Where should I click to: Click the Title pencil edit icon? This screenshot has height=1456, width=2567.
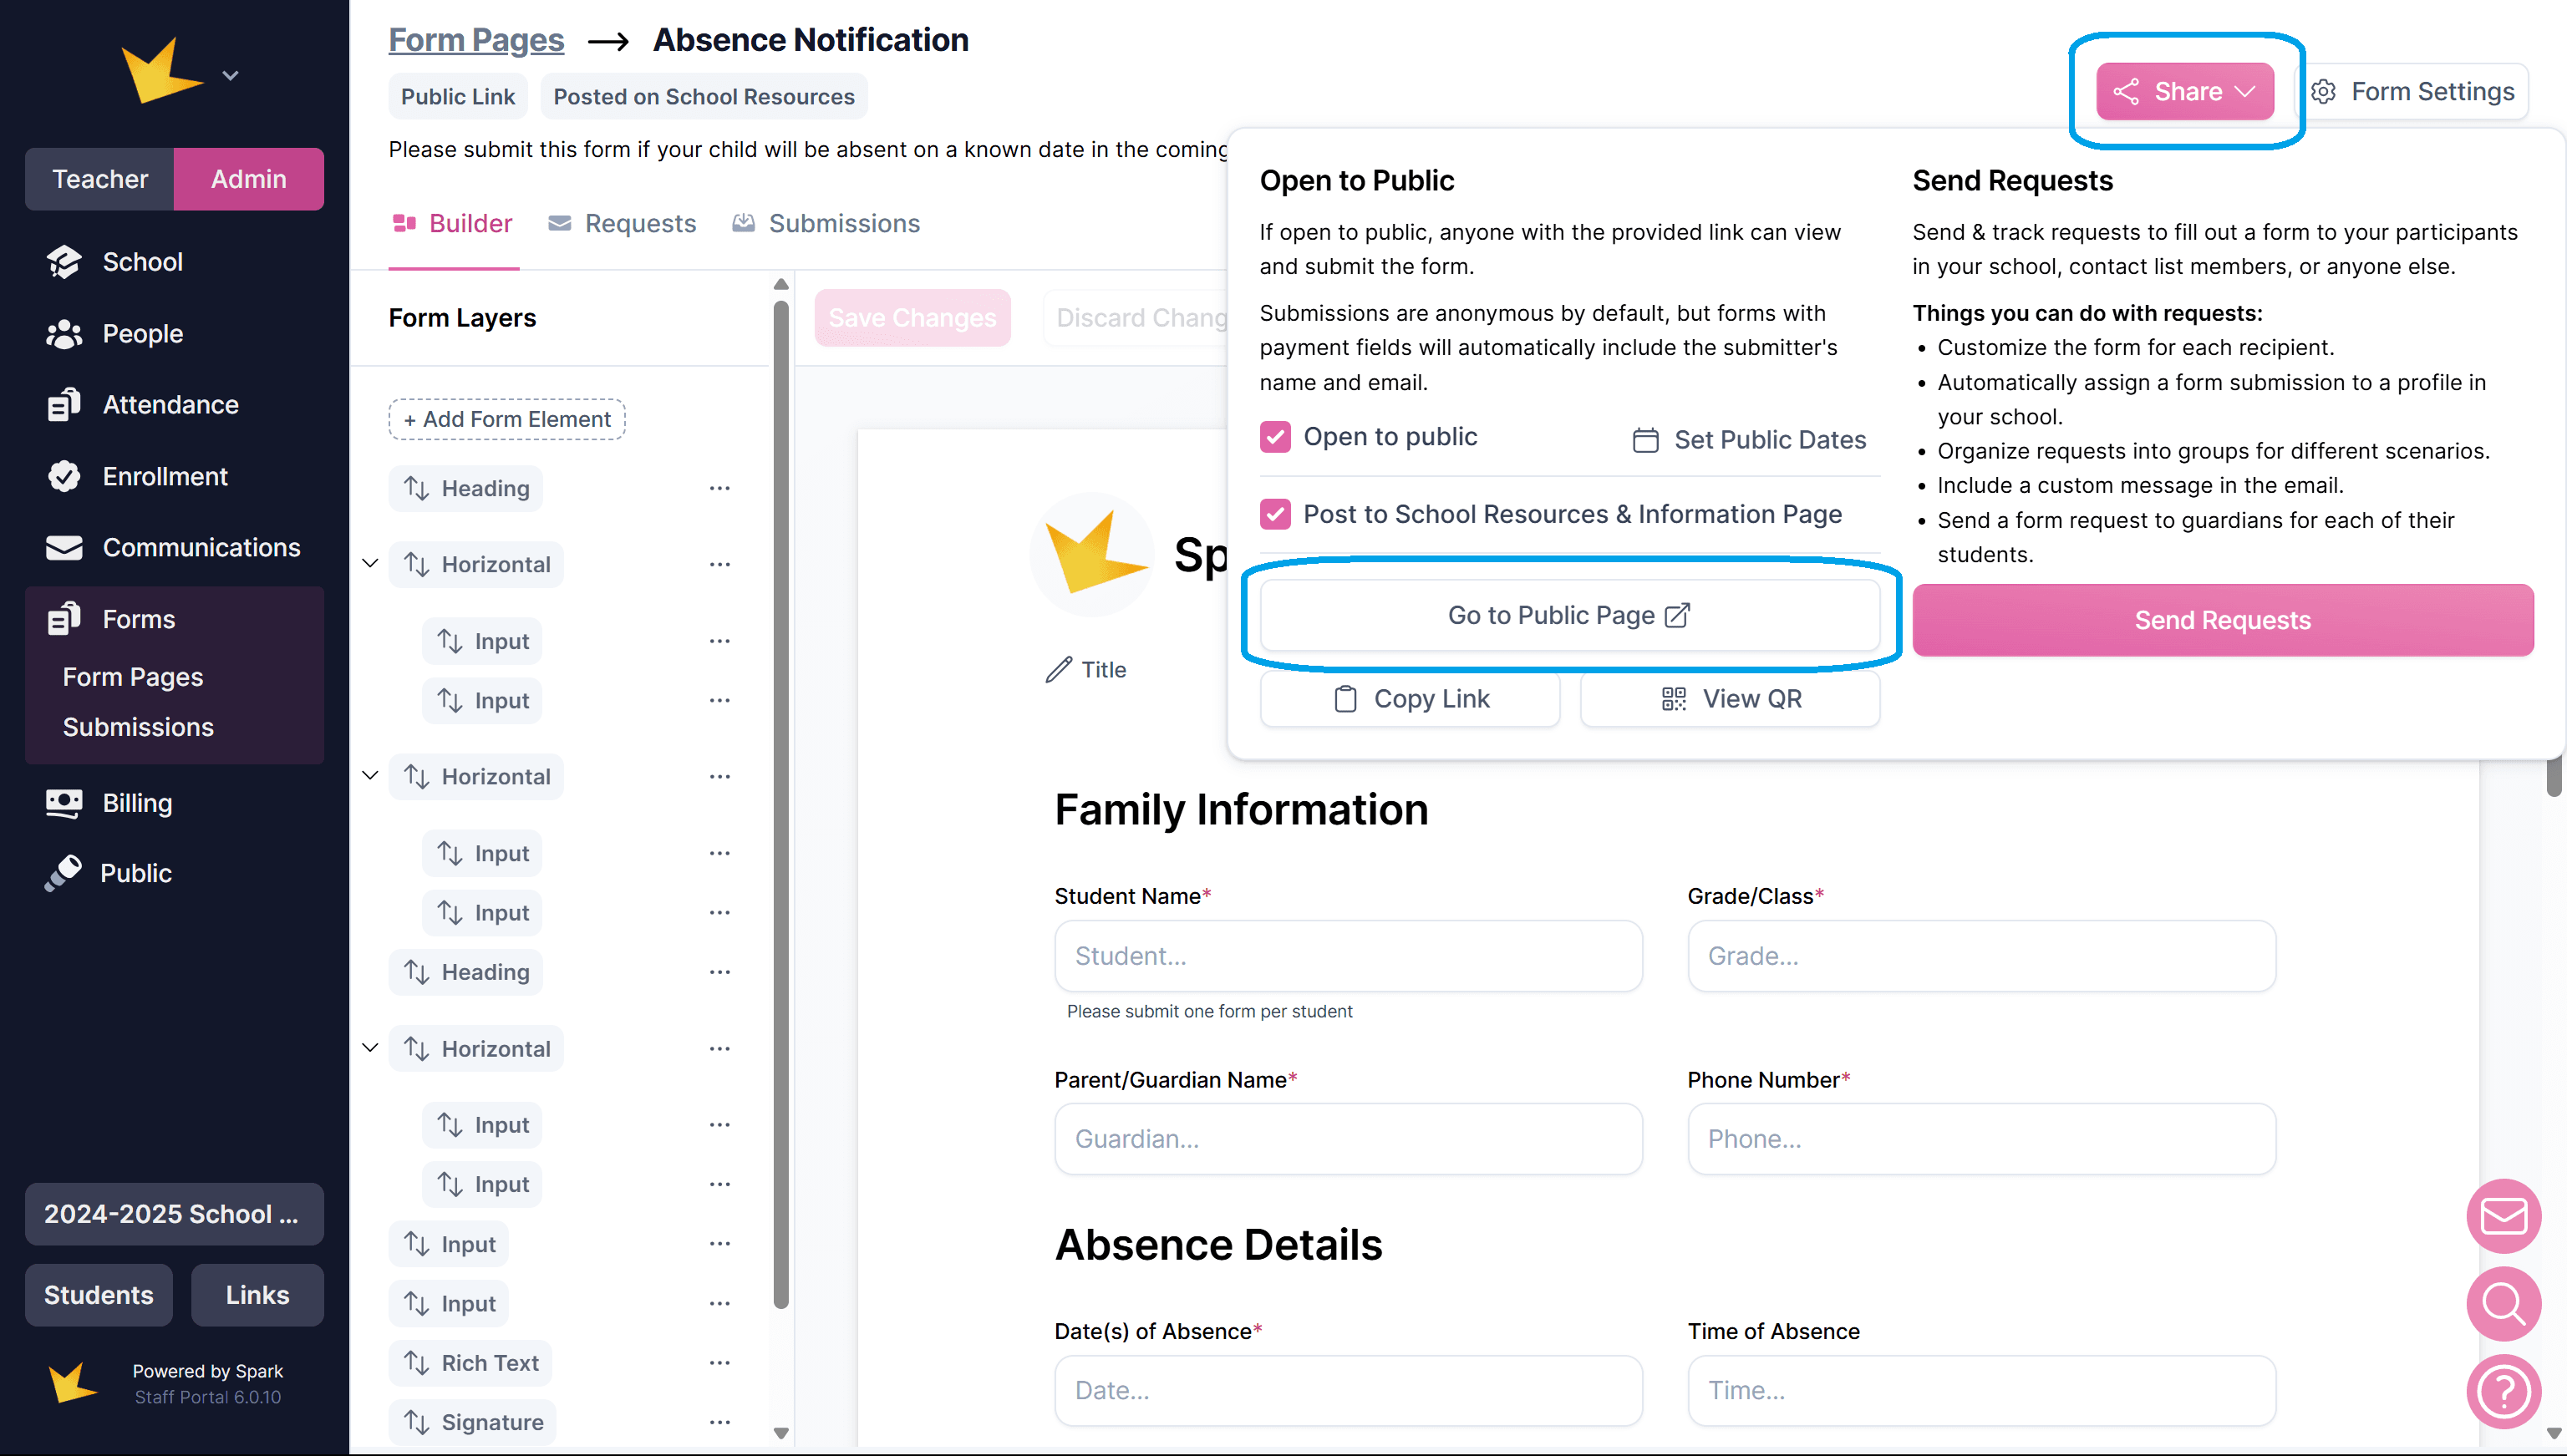(1059, 670)
